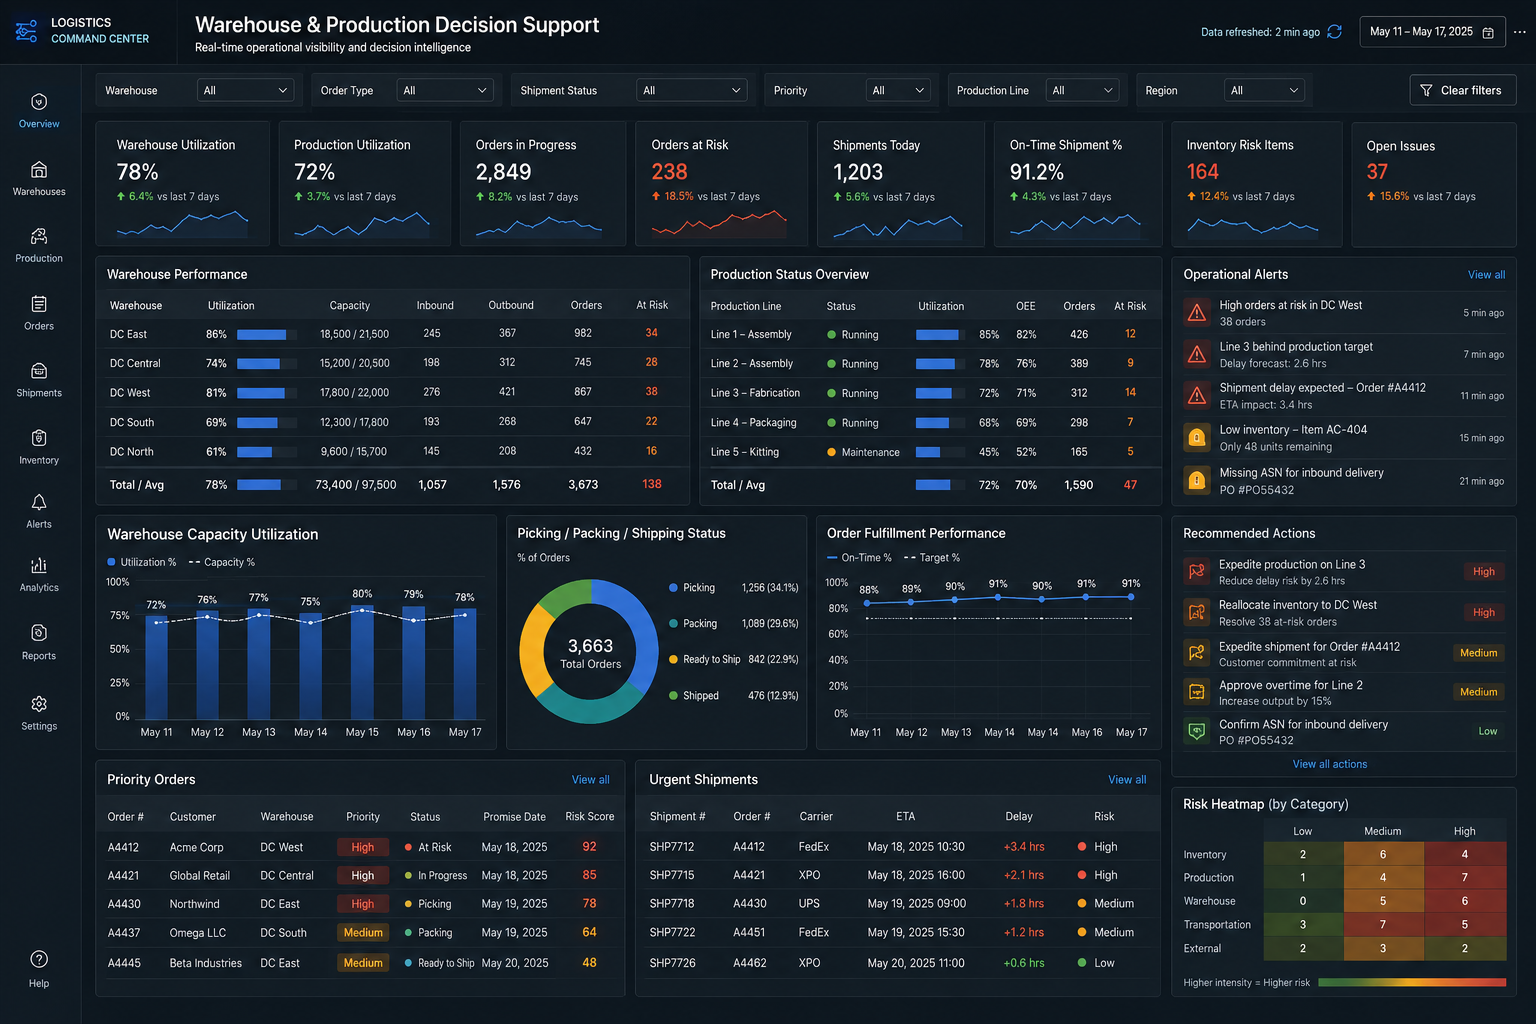The height and width of the screenshot is (1024, 1536).
Task: Toggle Target % legend in fulfillment chart
Action: (x=932, y=558)
